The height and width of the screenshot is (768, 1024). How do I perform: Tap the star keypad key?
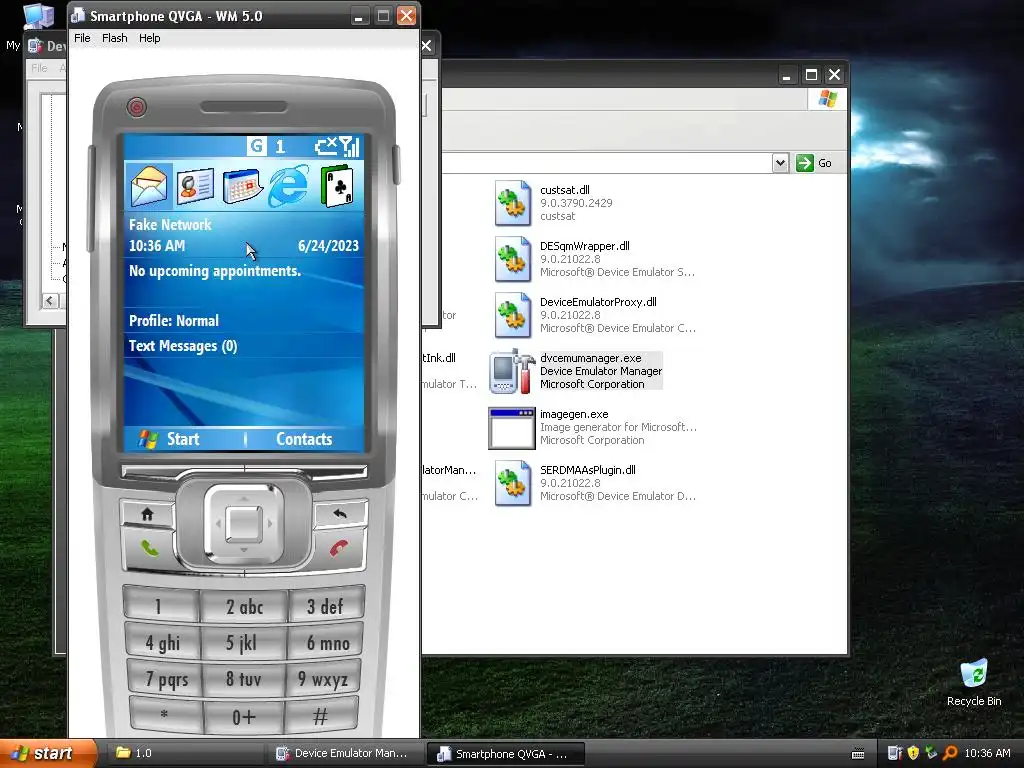click(166, 715)
